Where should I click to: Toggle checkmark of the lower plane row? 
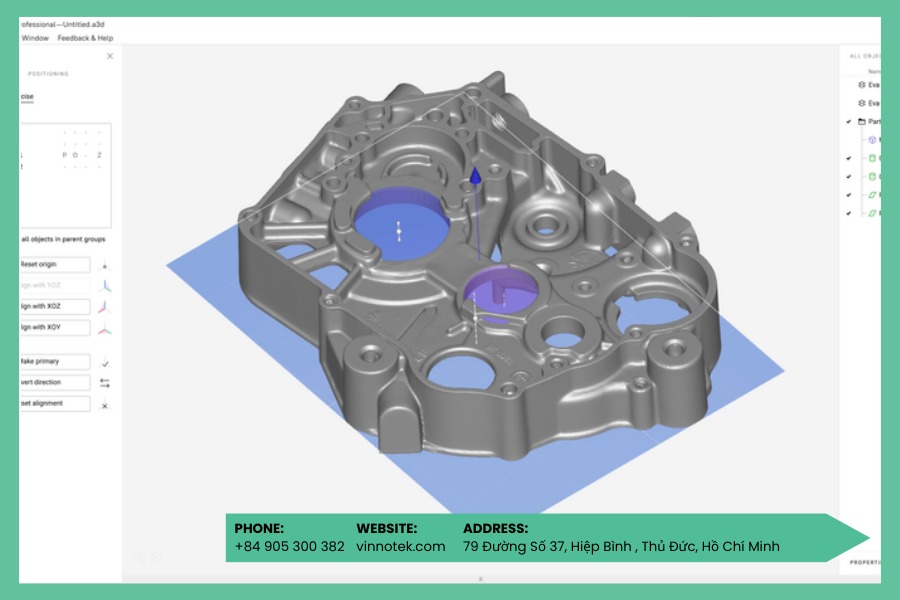(x=848, y=214)
